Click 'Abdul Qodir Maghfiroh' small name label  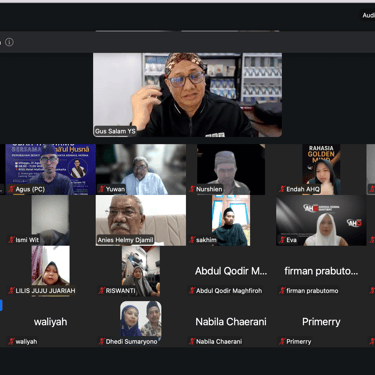tap(229, 291)
